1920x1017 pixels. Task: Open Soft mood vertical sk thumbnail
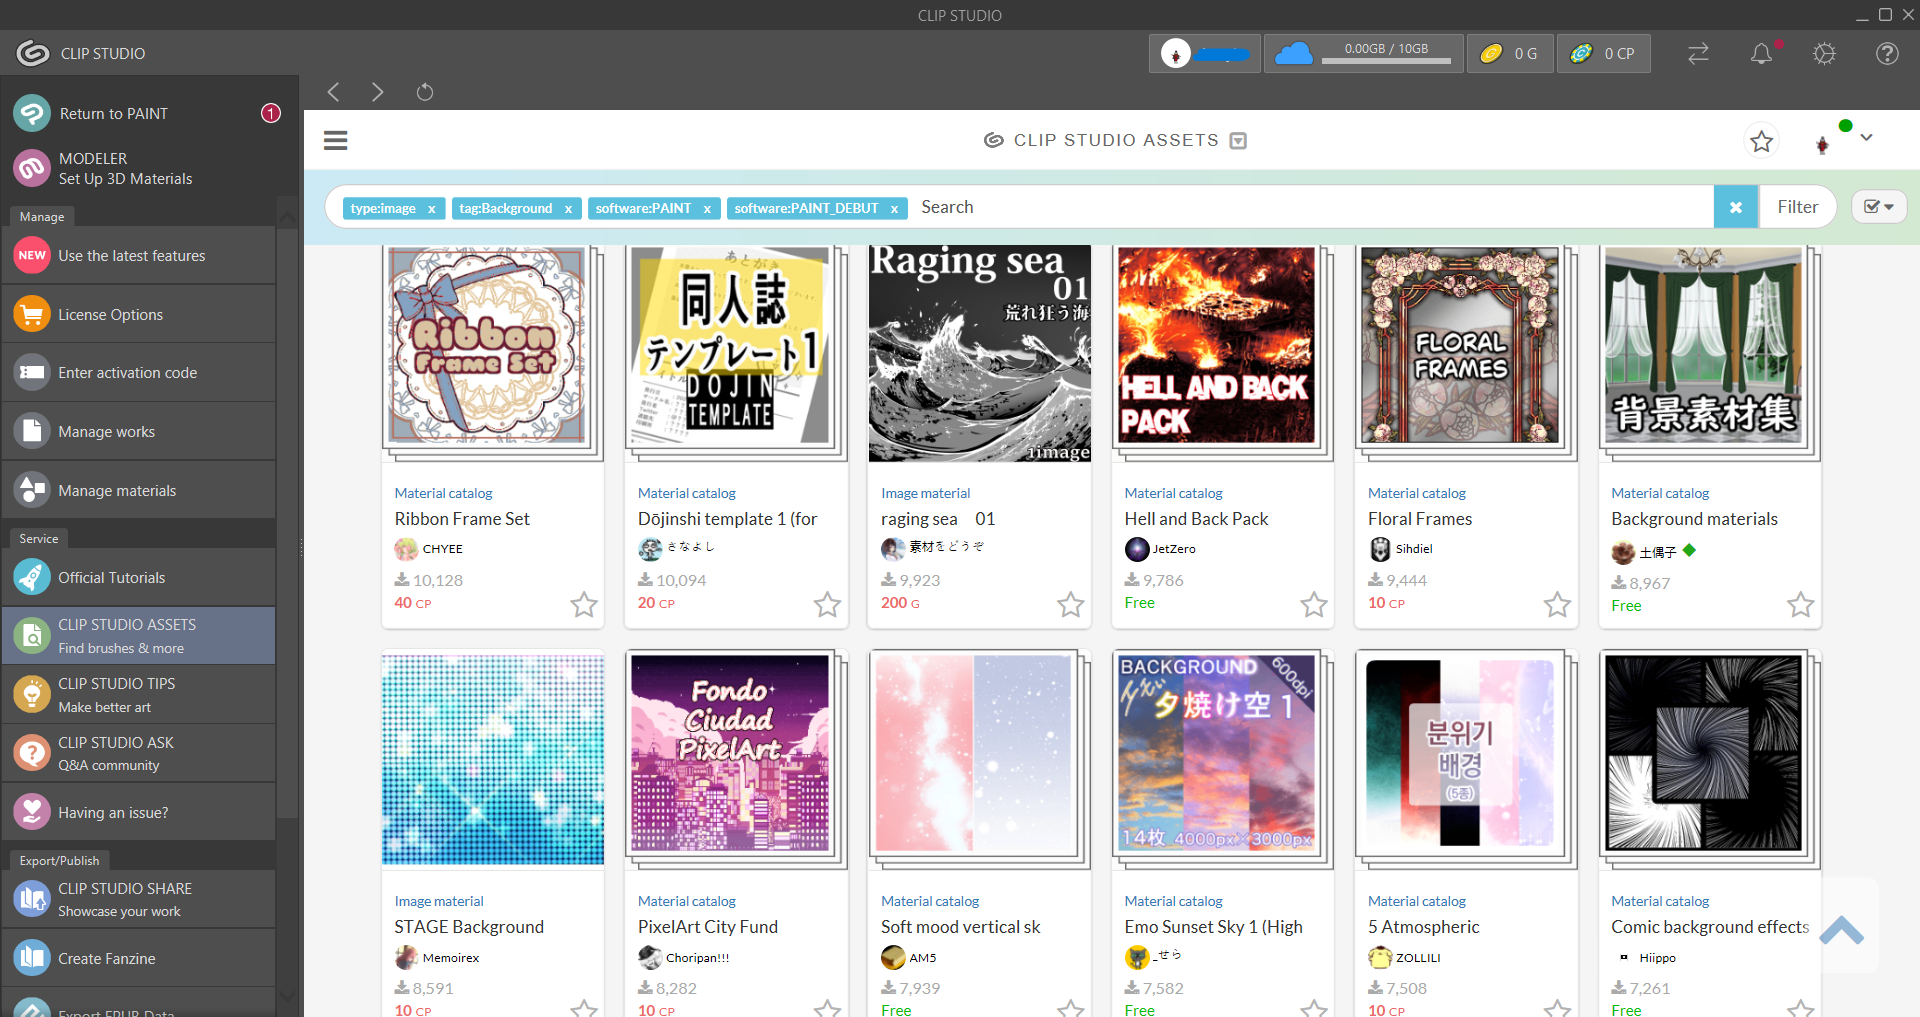click(979, 760)
